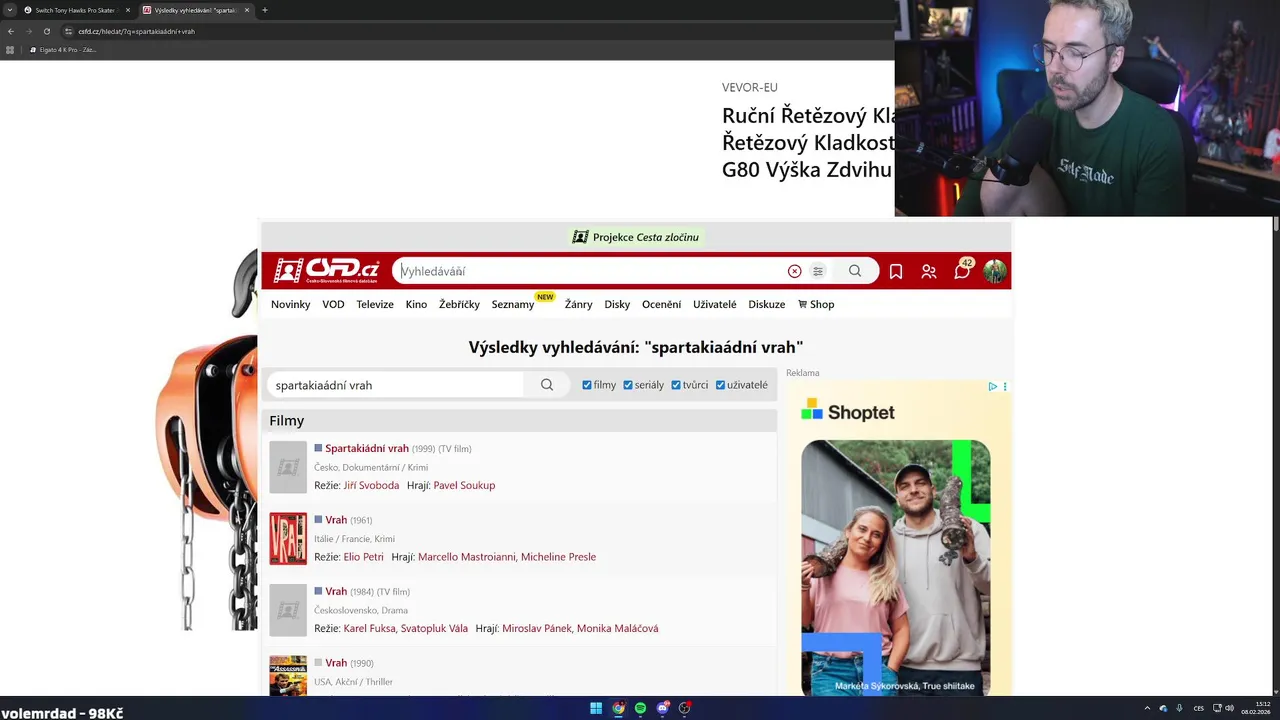Open microphone indicator in system tray
The image size is (1280, 720).
tap(1179, 708)
